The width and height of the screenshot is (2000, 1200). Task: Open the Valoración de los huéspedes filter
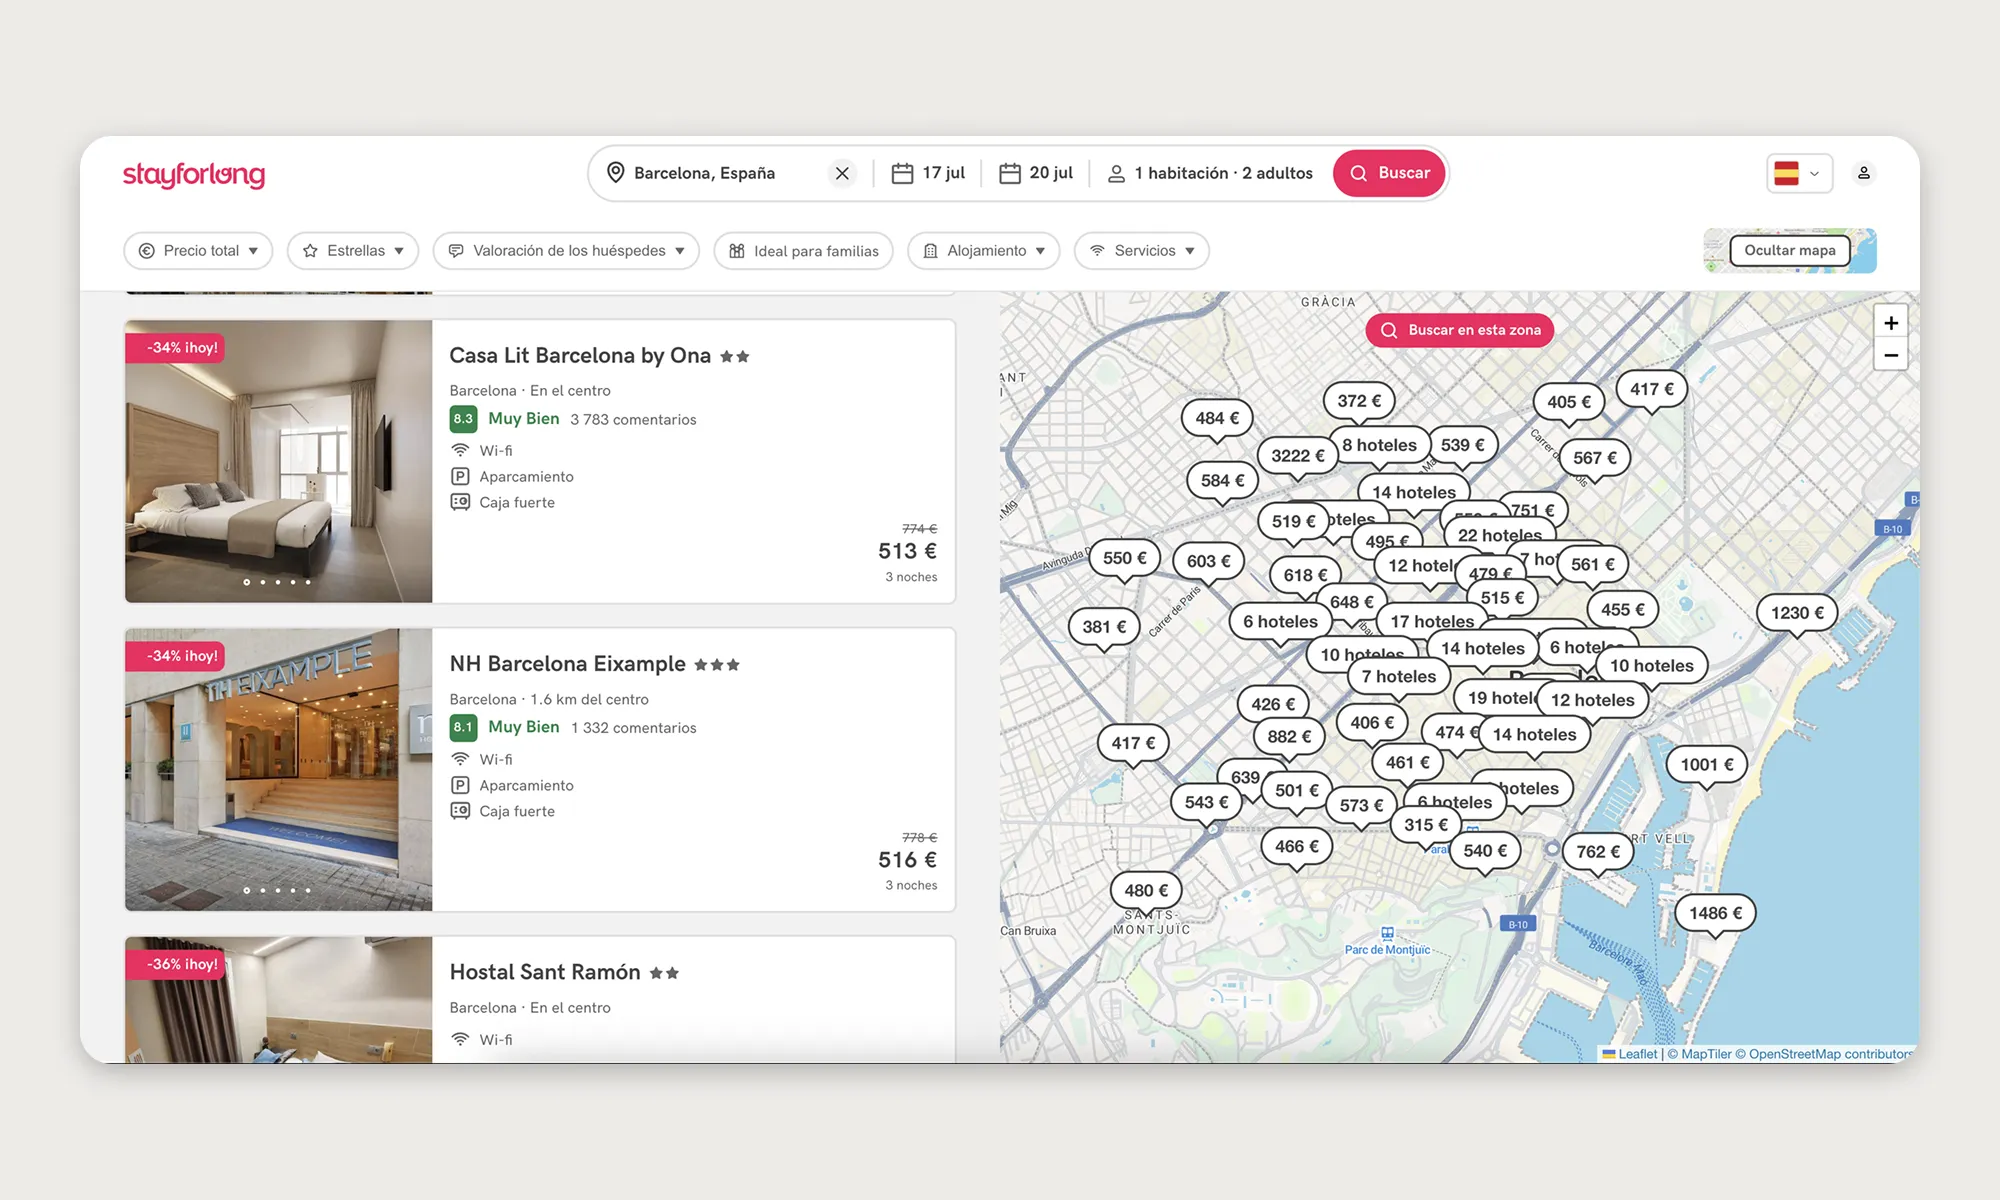click(566, 251)
